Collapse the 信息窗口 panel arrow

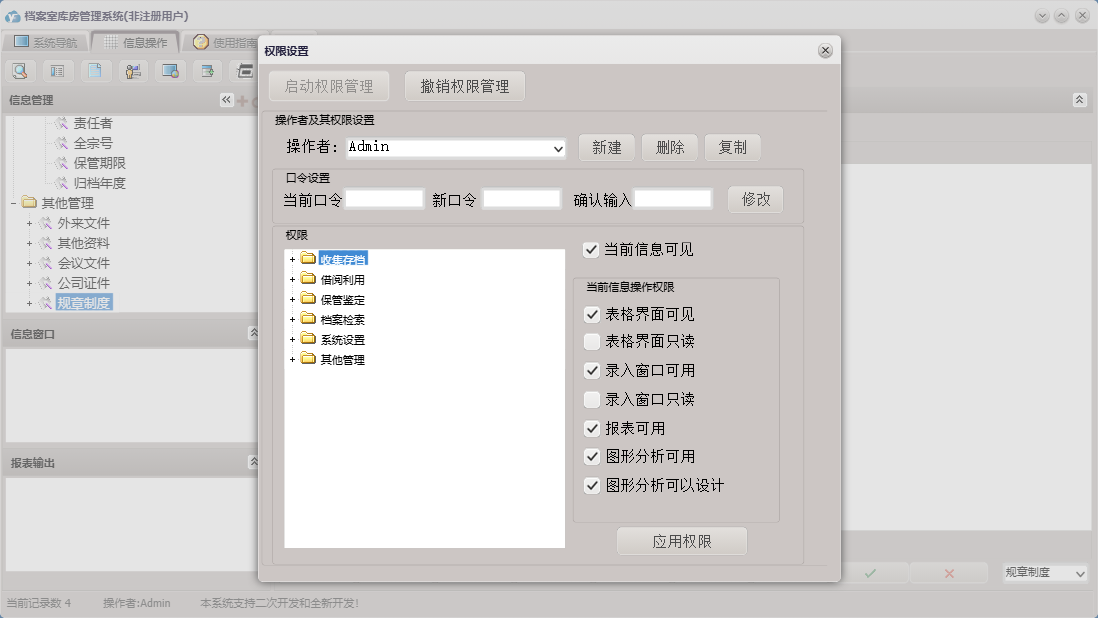click(253, 333)
